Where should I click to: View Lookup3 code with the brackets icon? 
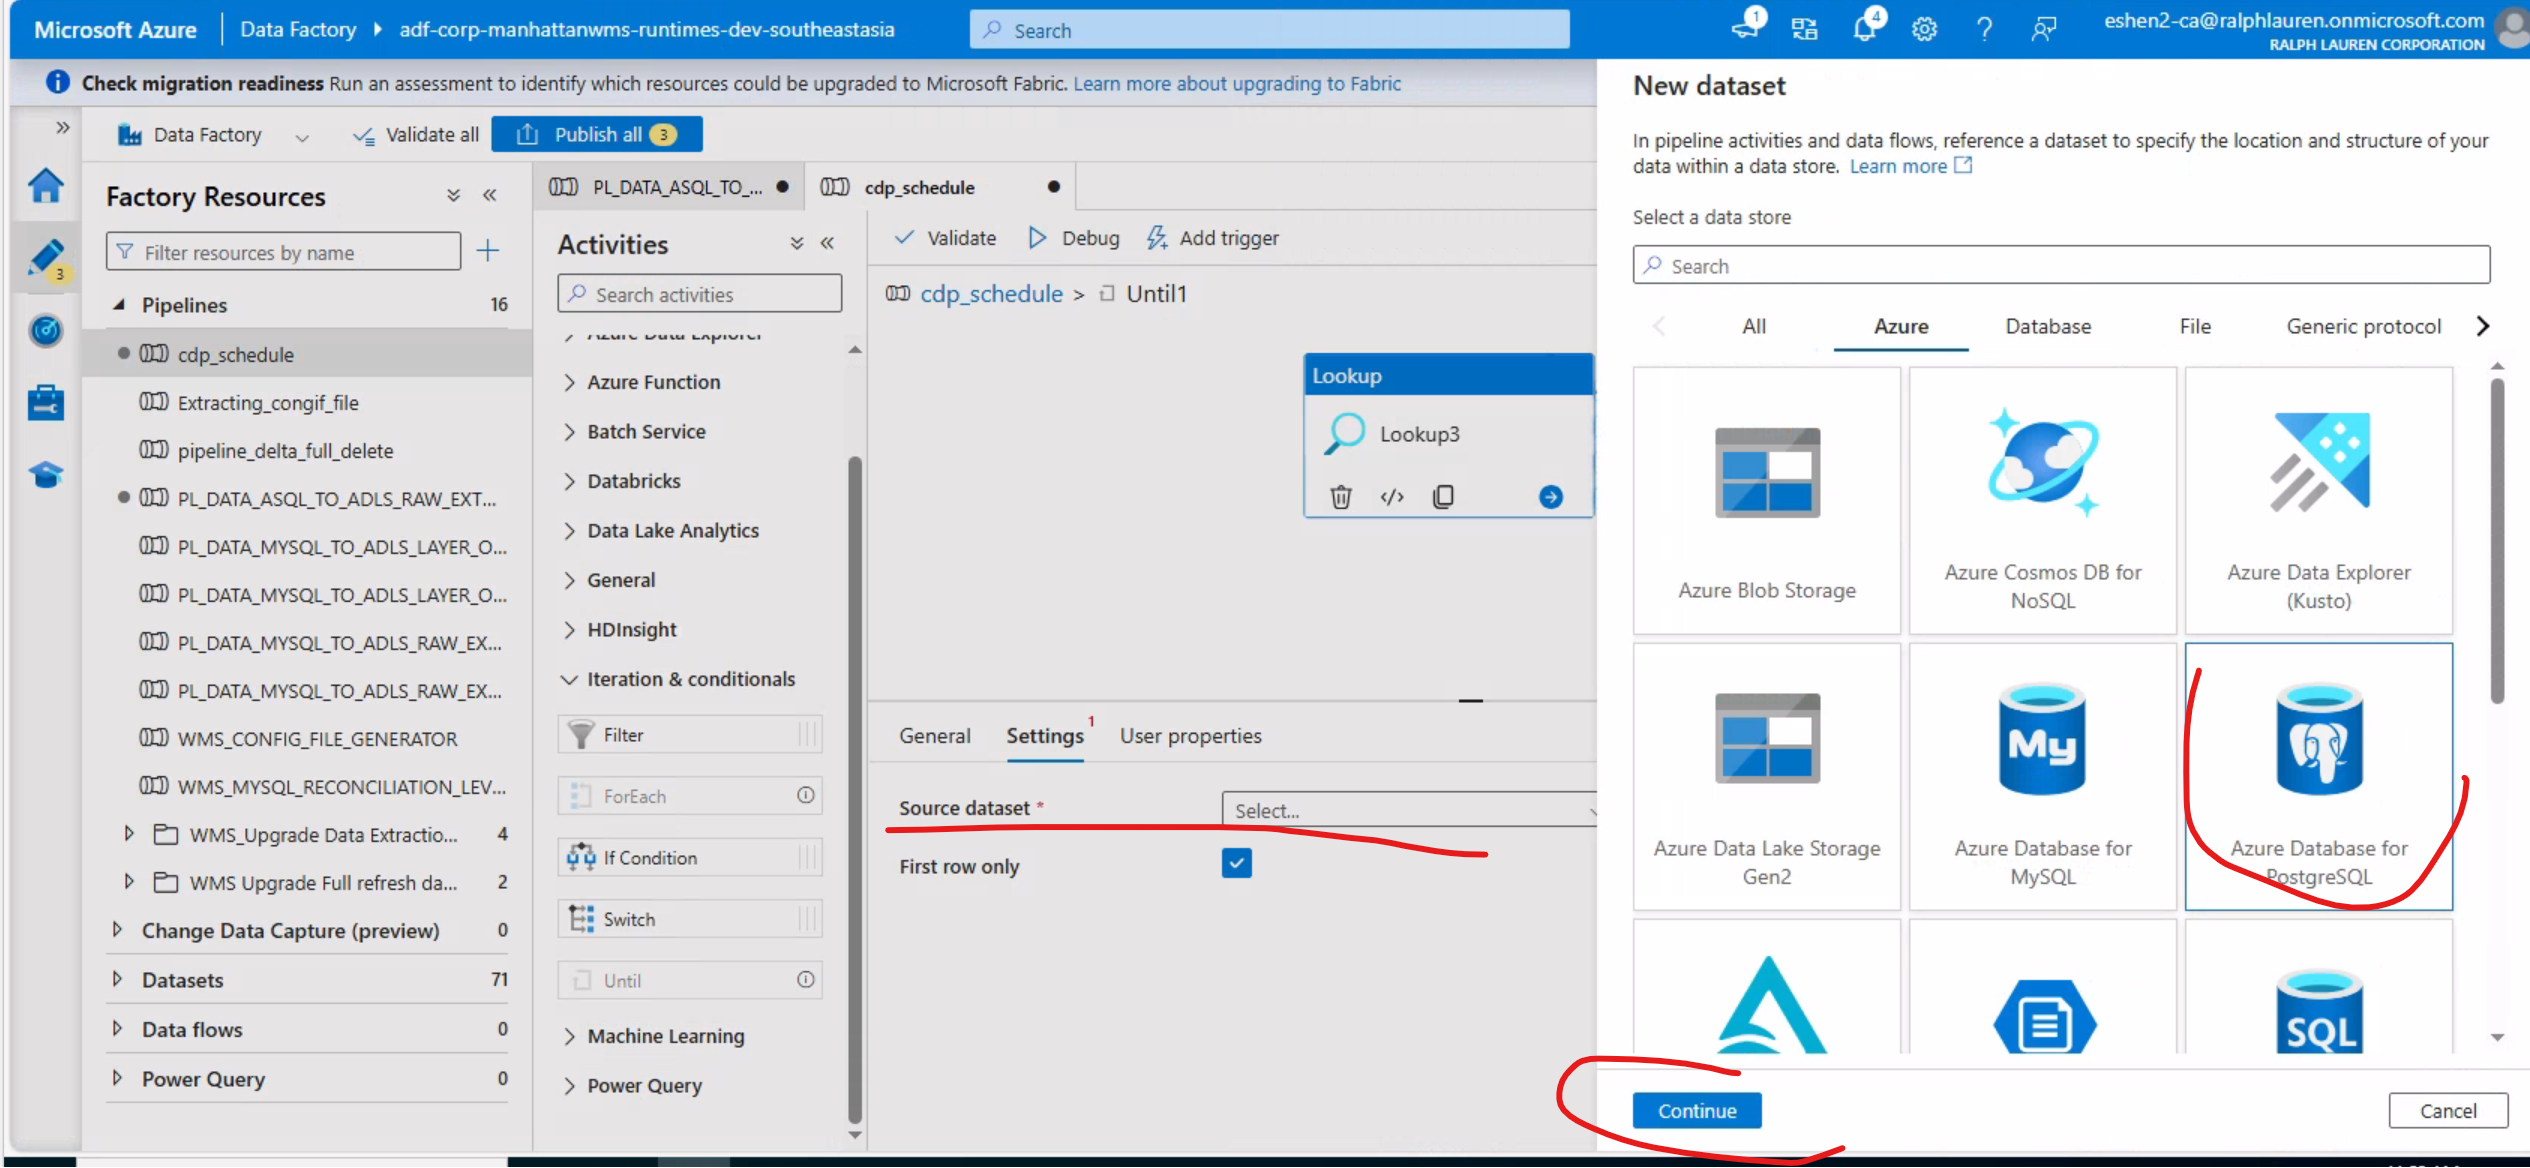[1392, 497]
